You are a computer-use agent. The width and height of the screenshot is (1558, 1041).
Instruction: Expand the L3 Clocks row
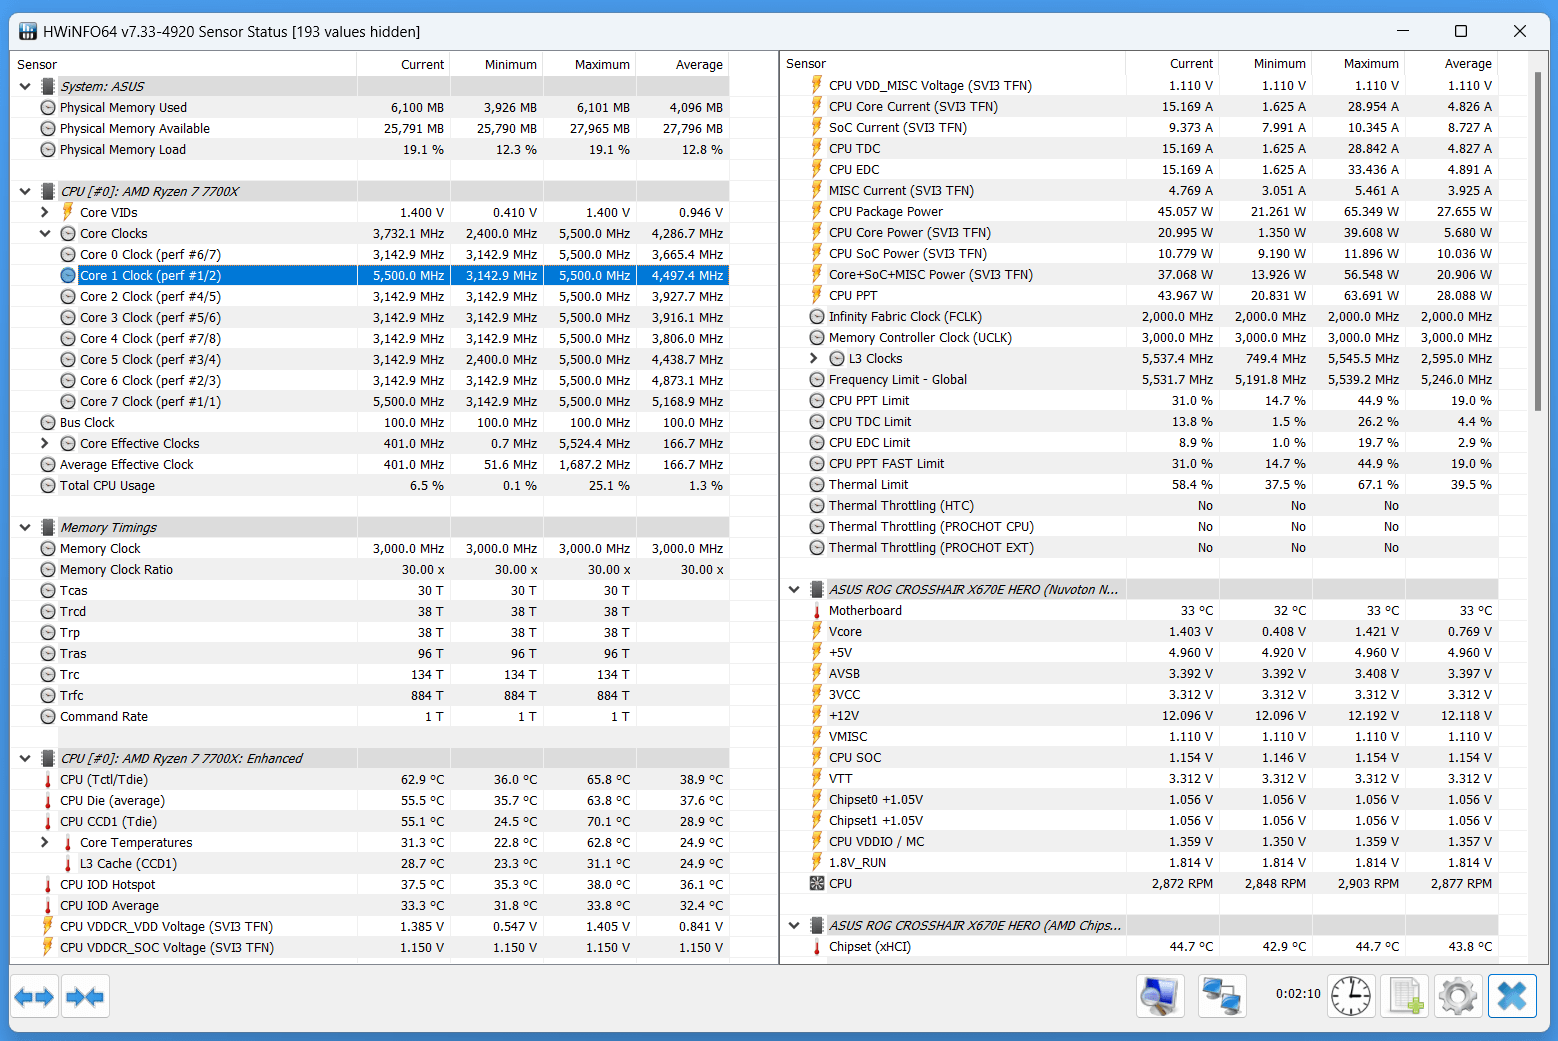[x=814, y=358]
